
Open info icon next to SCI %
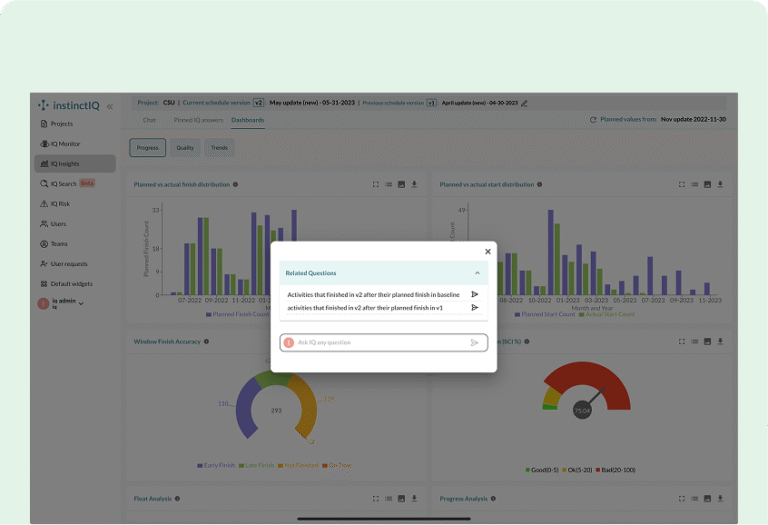[527, 341]
